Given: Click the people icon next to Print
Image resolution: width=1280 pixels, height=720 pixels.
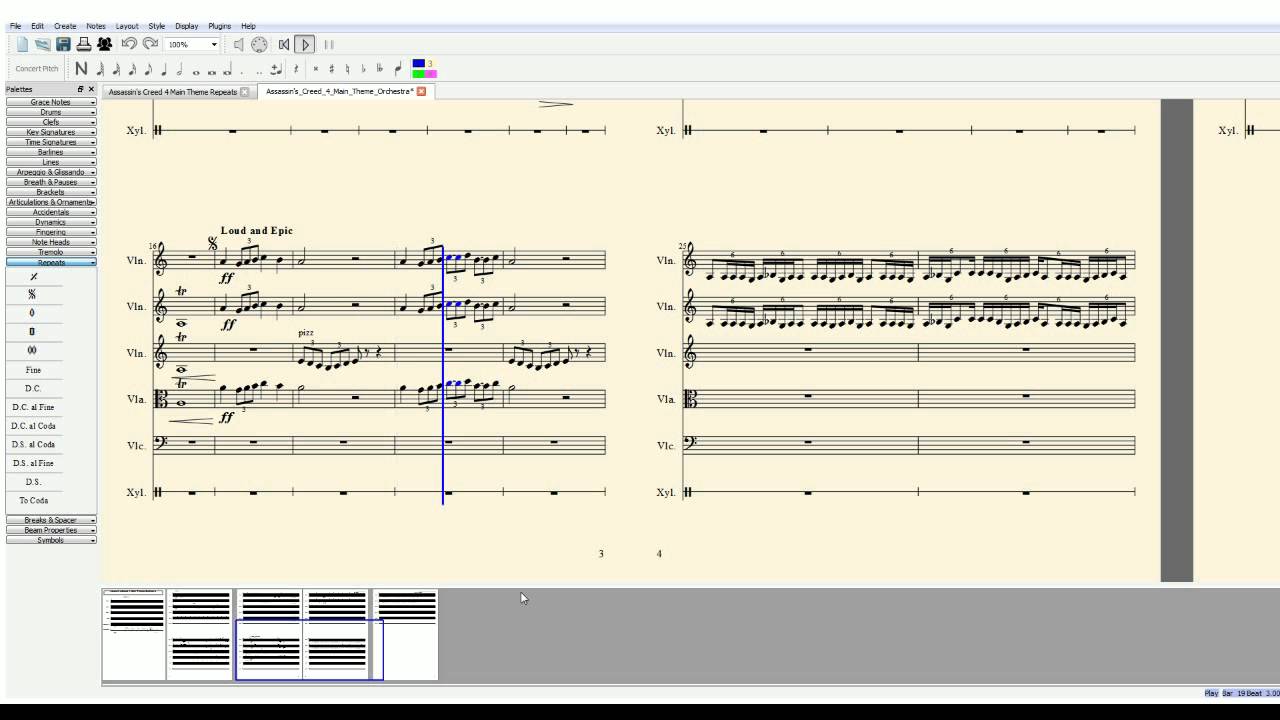Looking at the screenshot, I should pos(104,44).
